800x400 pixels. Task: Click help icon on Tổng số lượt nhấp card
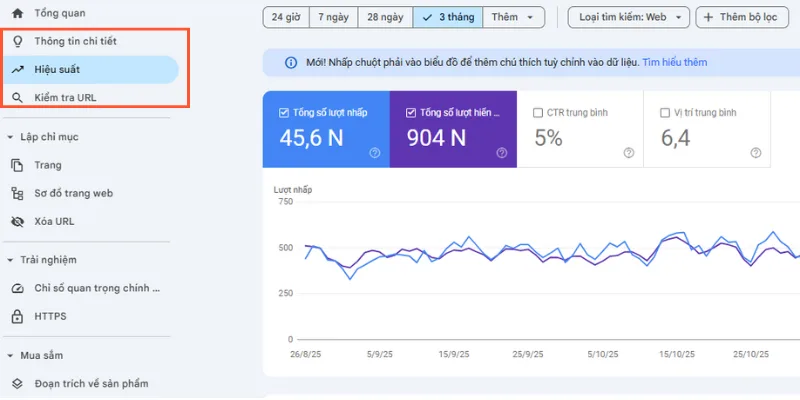pyautogui.click(x=375, y=153)
